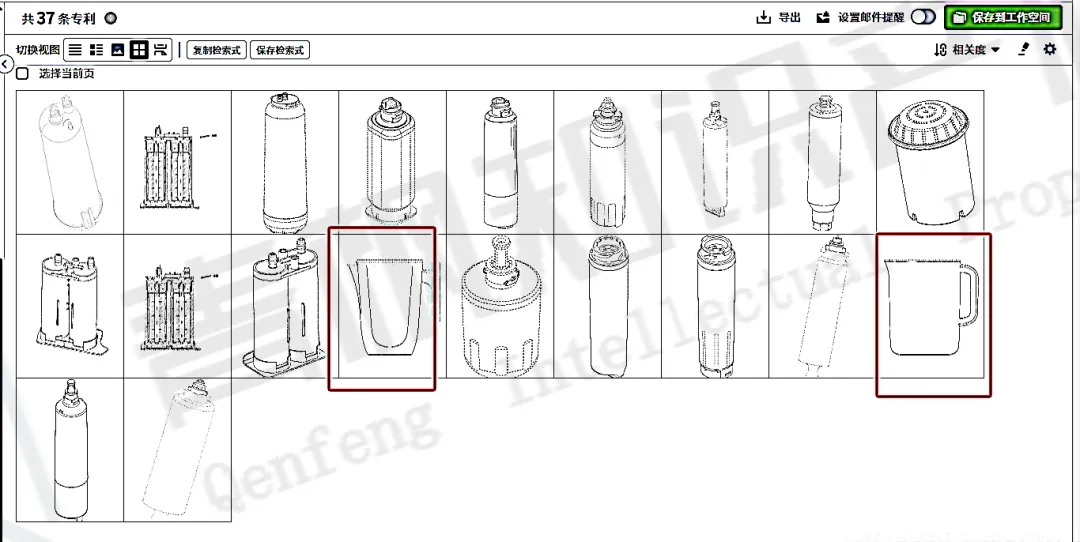Screen dimensions: 1080x542
Task: Click the green 保存到工作空间 button
Action: click(1003, 17)
